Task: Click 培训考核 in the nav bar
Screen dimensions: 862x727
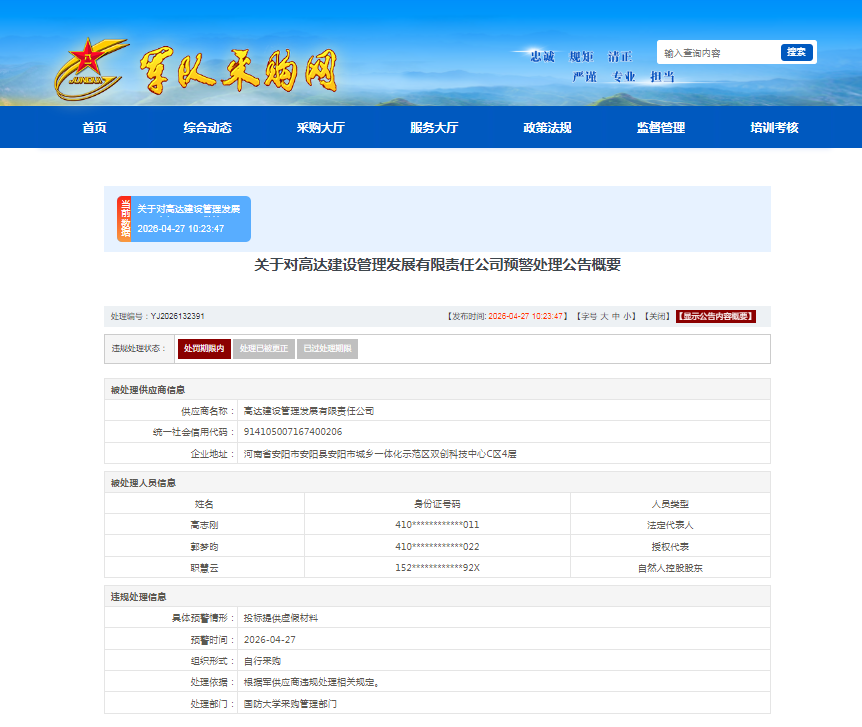Action: (774, 128)
